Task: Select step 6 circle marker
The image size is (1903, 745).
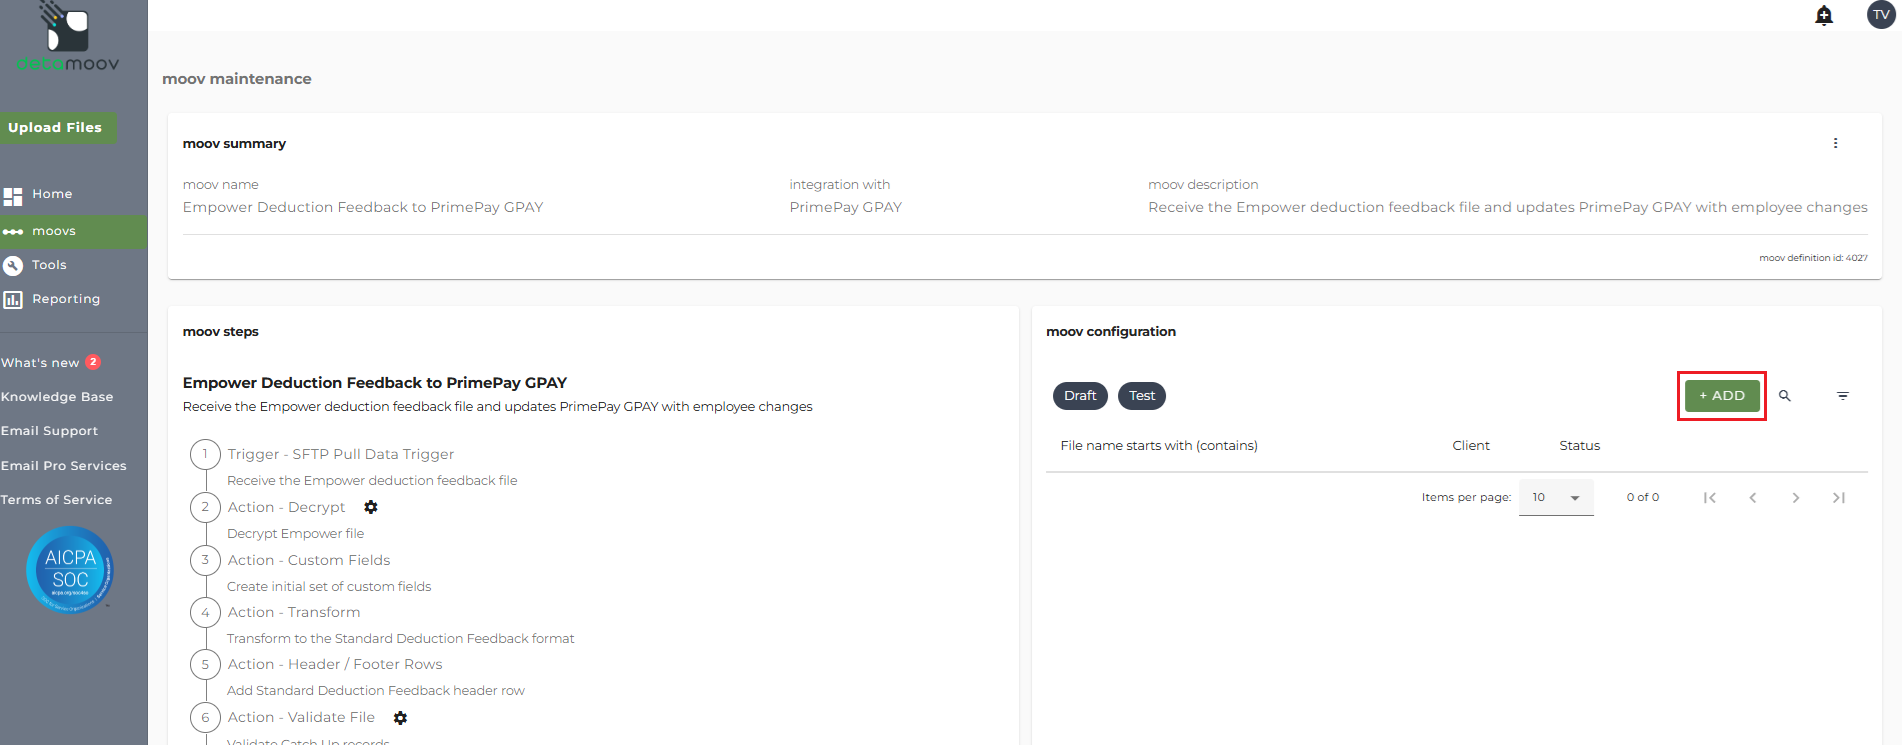Action: [205, 717]
